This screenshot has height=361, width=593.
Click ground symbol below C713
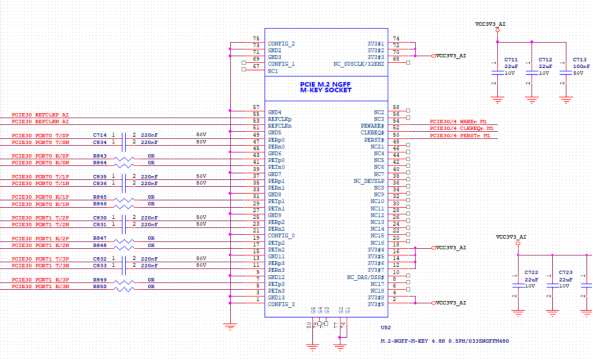(566, 100)
